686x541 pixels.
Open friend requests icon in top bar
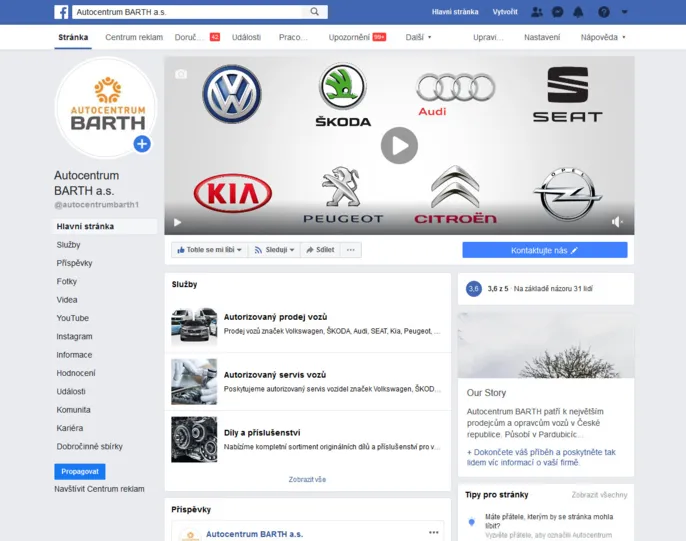tap(537, 12)
